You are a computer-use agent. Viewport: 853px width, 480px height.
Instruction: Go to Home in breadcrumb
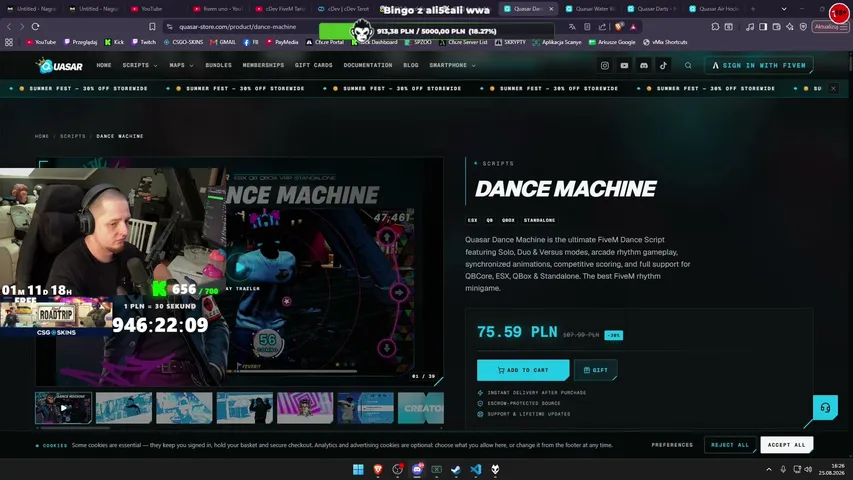42,136
